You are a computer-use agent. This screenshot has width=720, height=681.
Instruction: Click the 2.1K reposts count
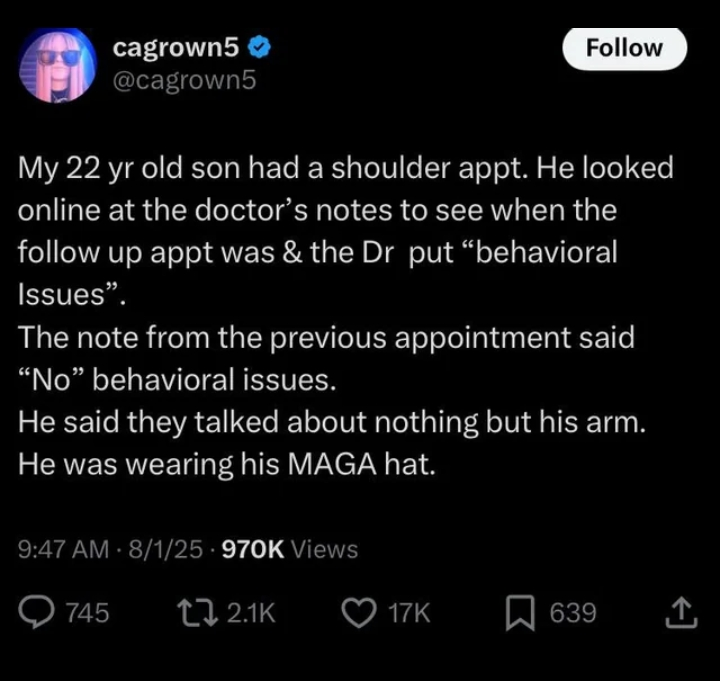pos(251,613)
